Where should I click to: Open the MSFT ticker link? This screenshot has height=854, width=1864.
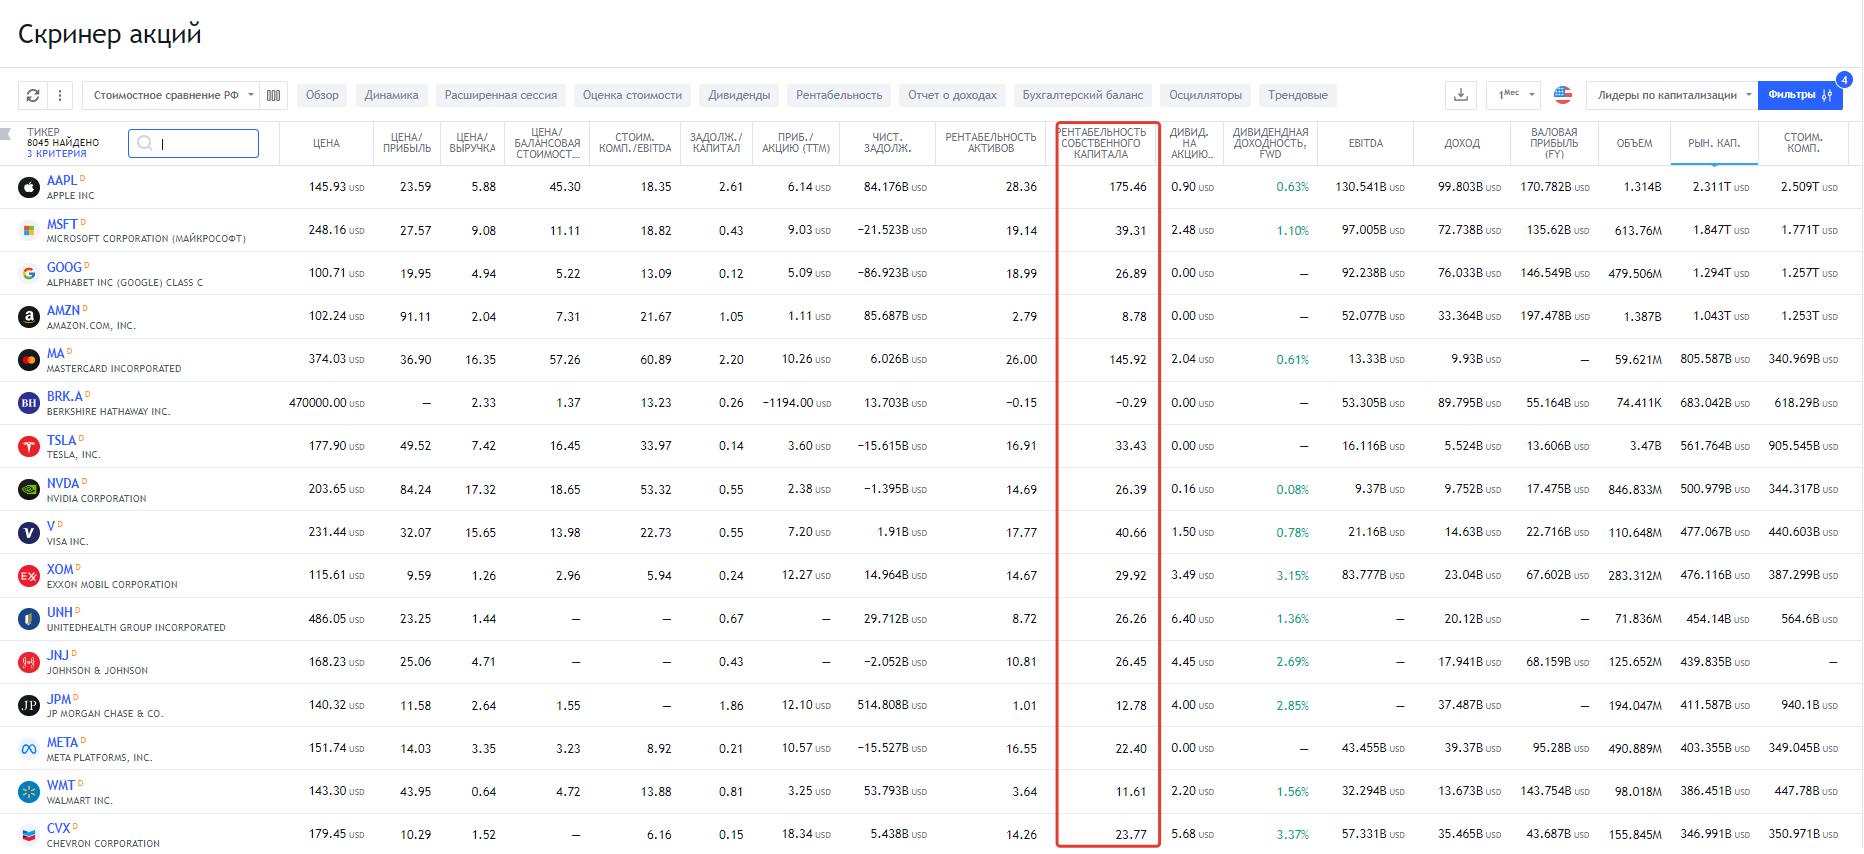click(62, 224)
